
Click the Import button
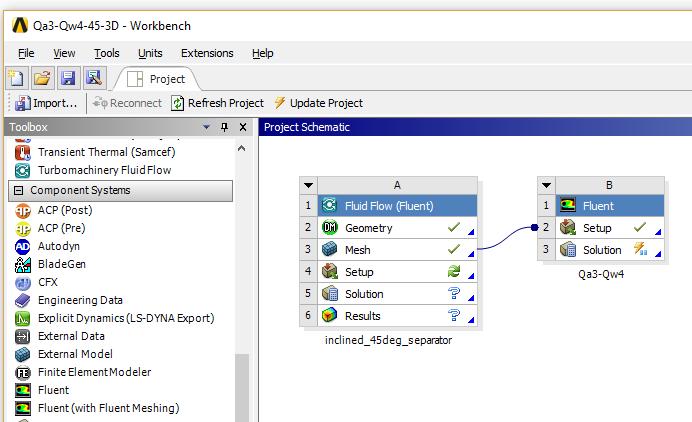point(46,103)
